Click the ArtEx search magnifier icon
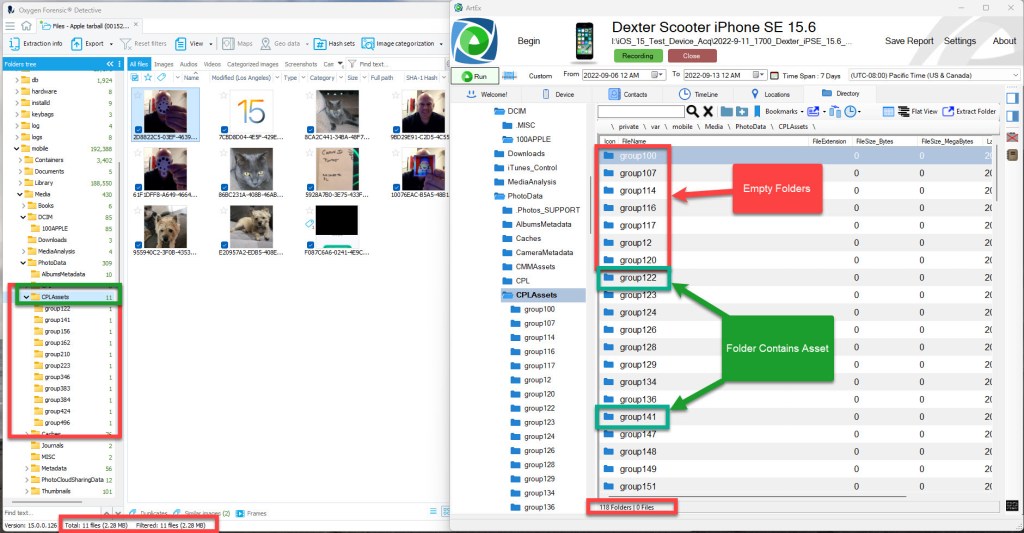Image resolution: width=1024 pixels, height=533 pixels. (x=690, y=111)
